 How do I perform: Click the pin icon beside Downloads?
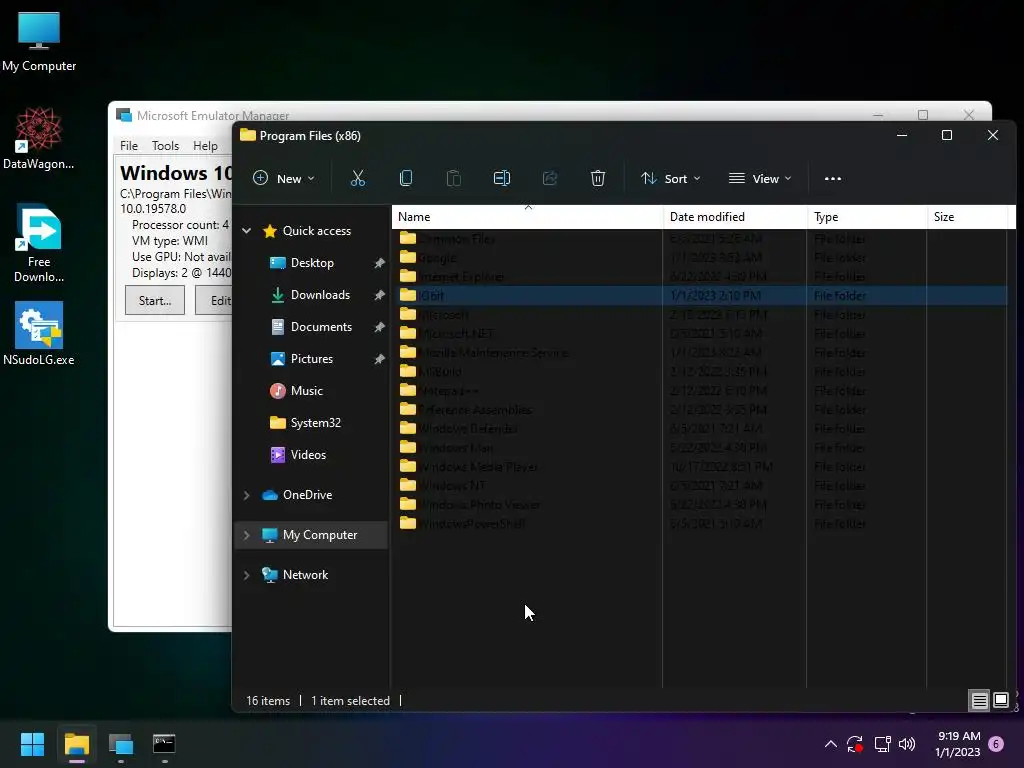click(x=379, y=295)
